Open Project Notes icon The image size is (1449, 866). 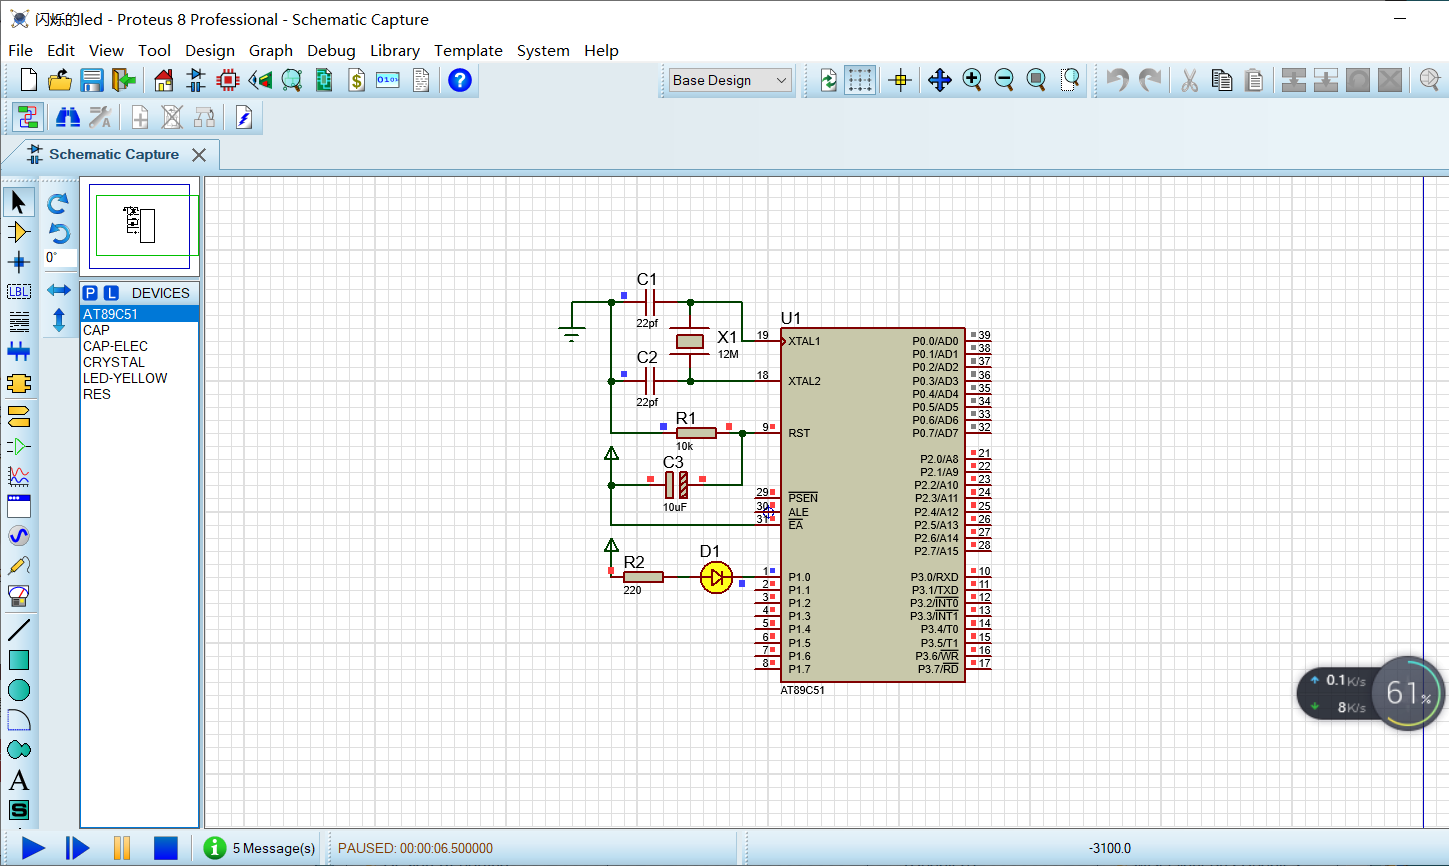(421, 80)
